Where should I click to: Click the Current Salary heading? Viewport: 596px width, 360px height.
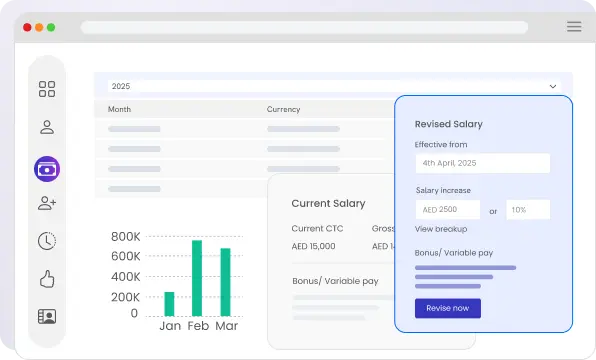click(x=328, y=203)
